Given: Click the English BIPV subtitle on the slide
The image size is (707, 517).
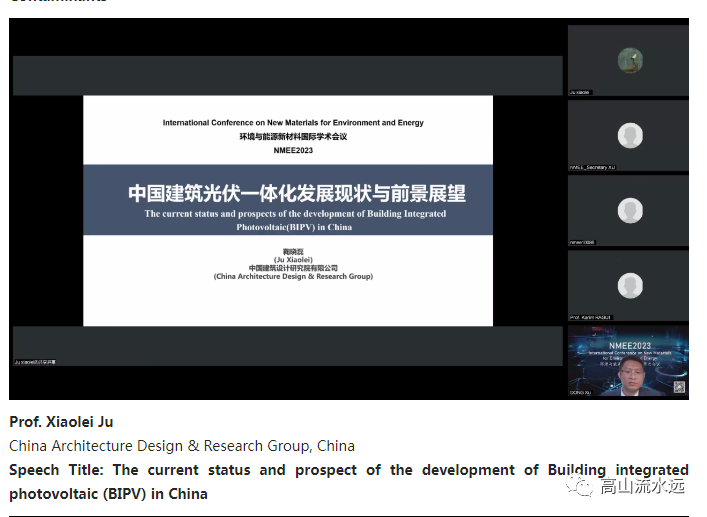Looking at the screenshot, I should click(295, 220).
